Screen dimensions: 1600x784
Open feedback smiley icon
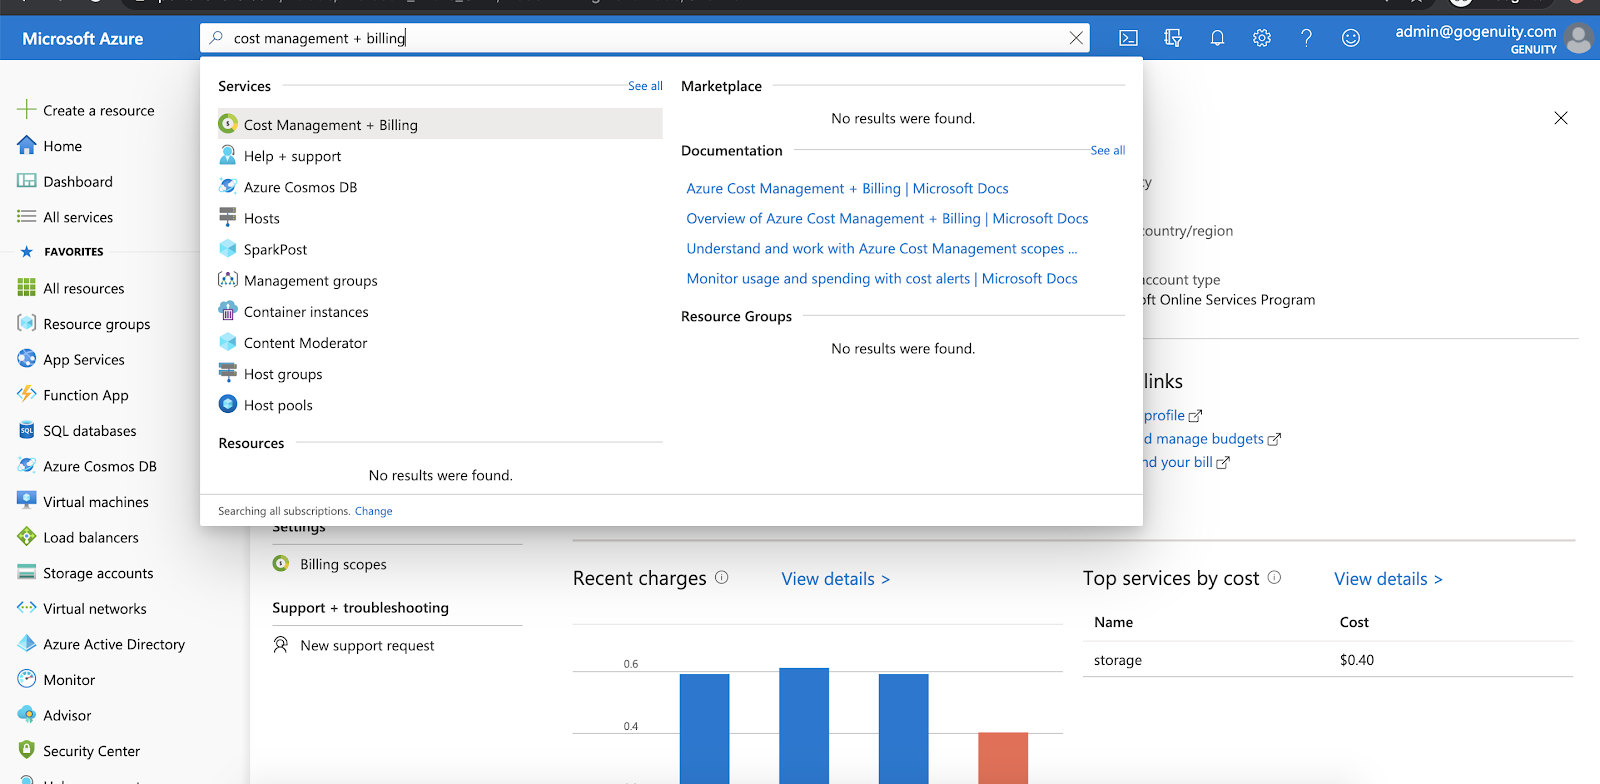point(1350,38)
